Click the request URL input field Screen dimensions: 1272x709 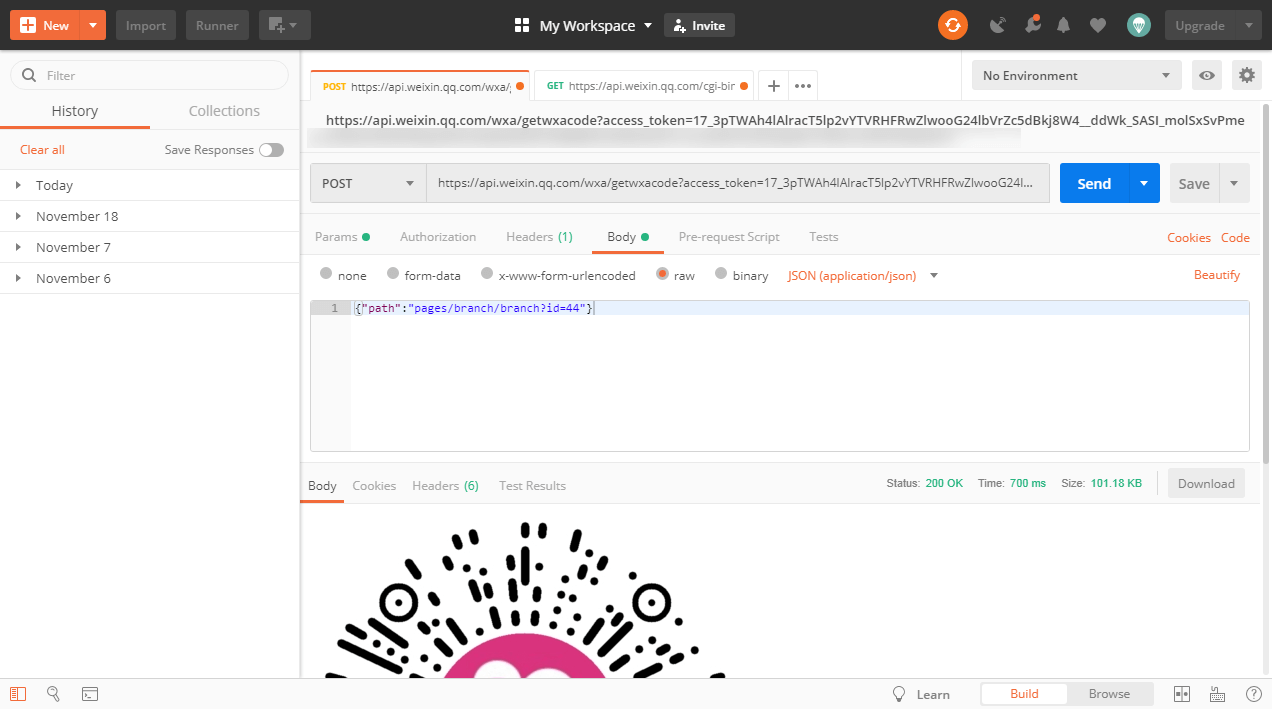tap(738, 184)
